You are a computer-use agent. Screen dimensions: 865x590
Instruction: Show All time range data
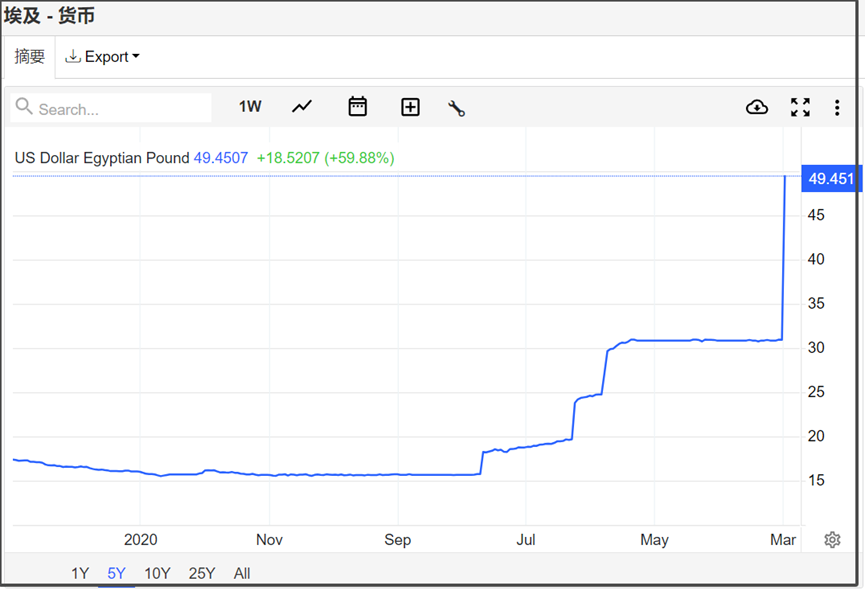coord(242,573)
